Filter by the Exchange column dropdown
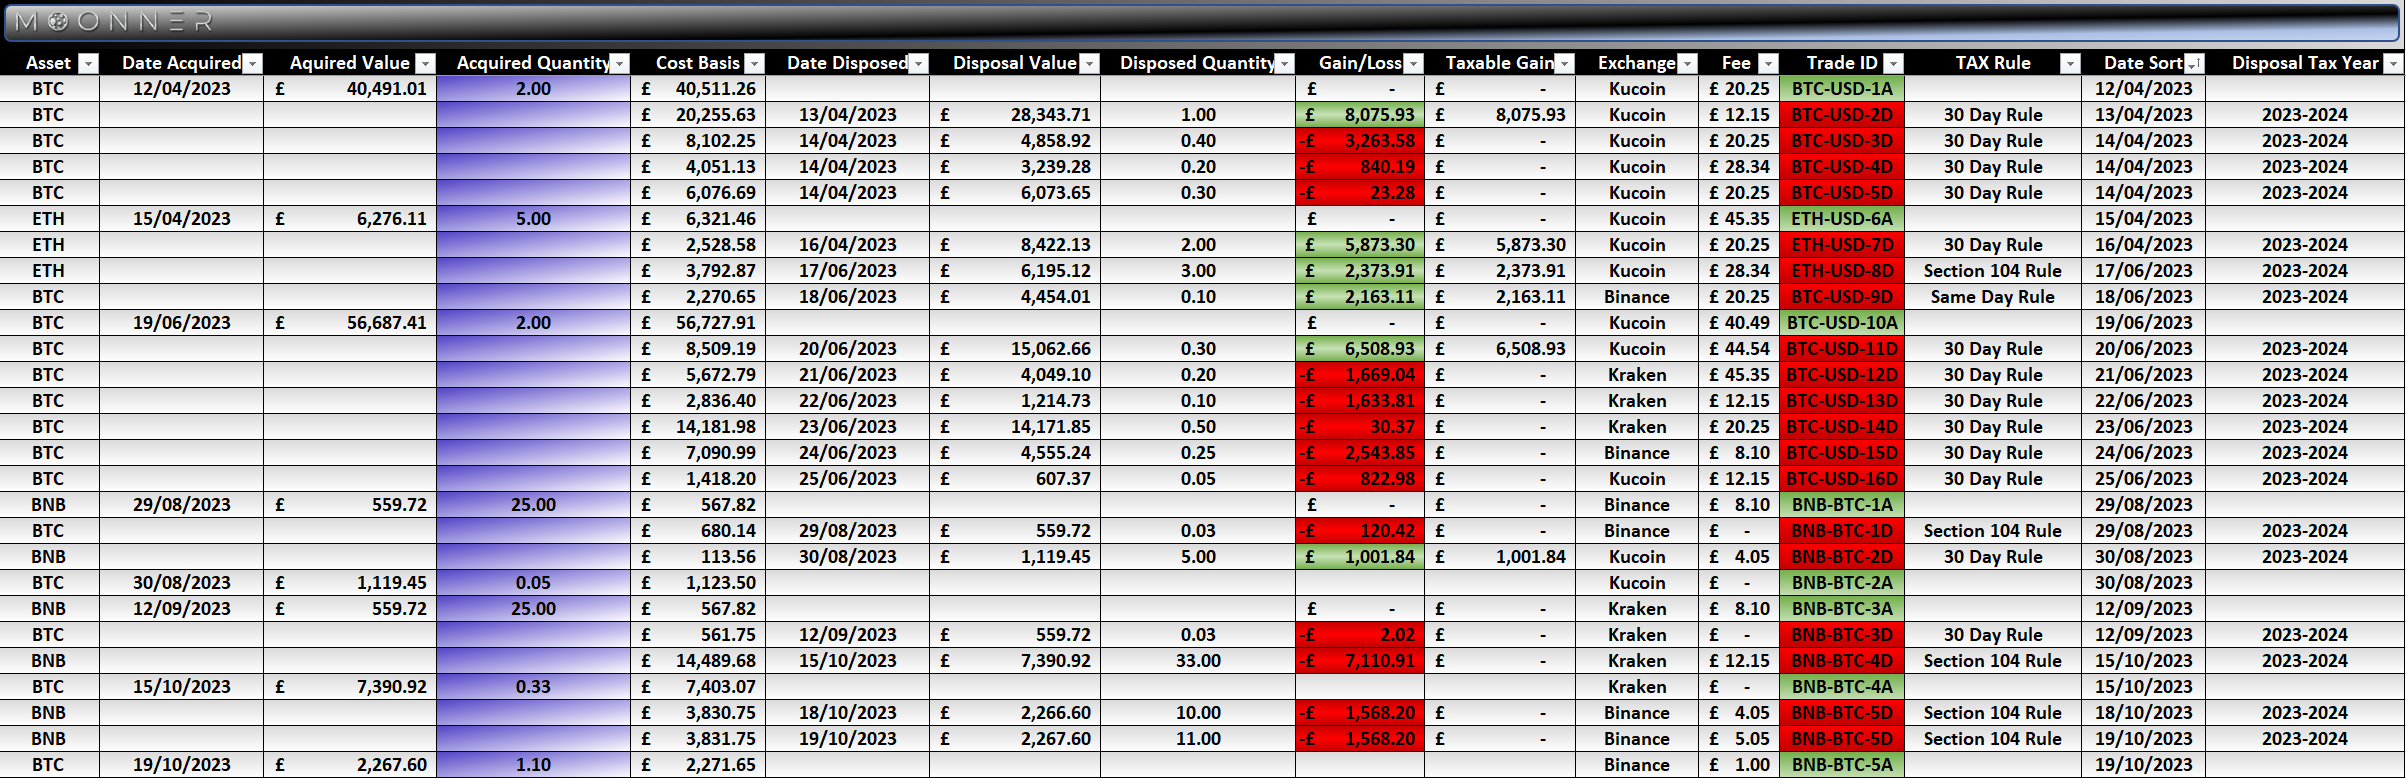This screenshot has width=2406, height=778. pos(1687,64)
